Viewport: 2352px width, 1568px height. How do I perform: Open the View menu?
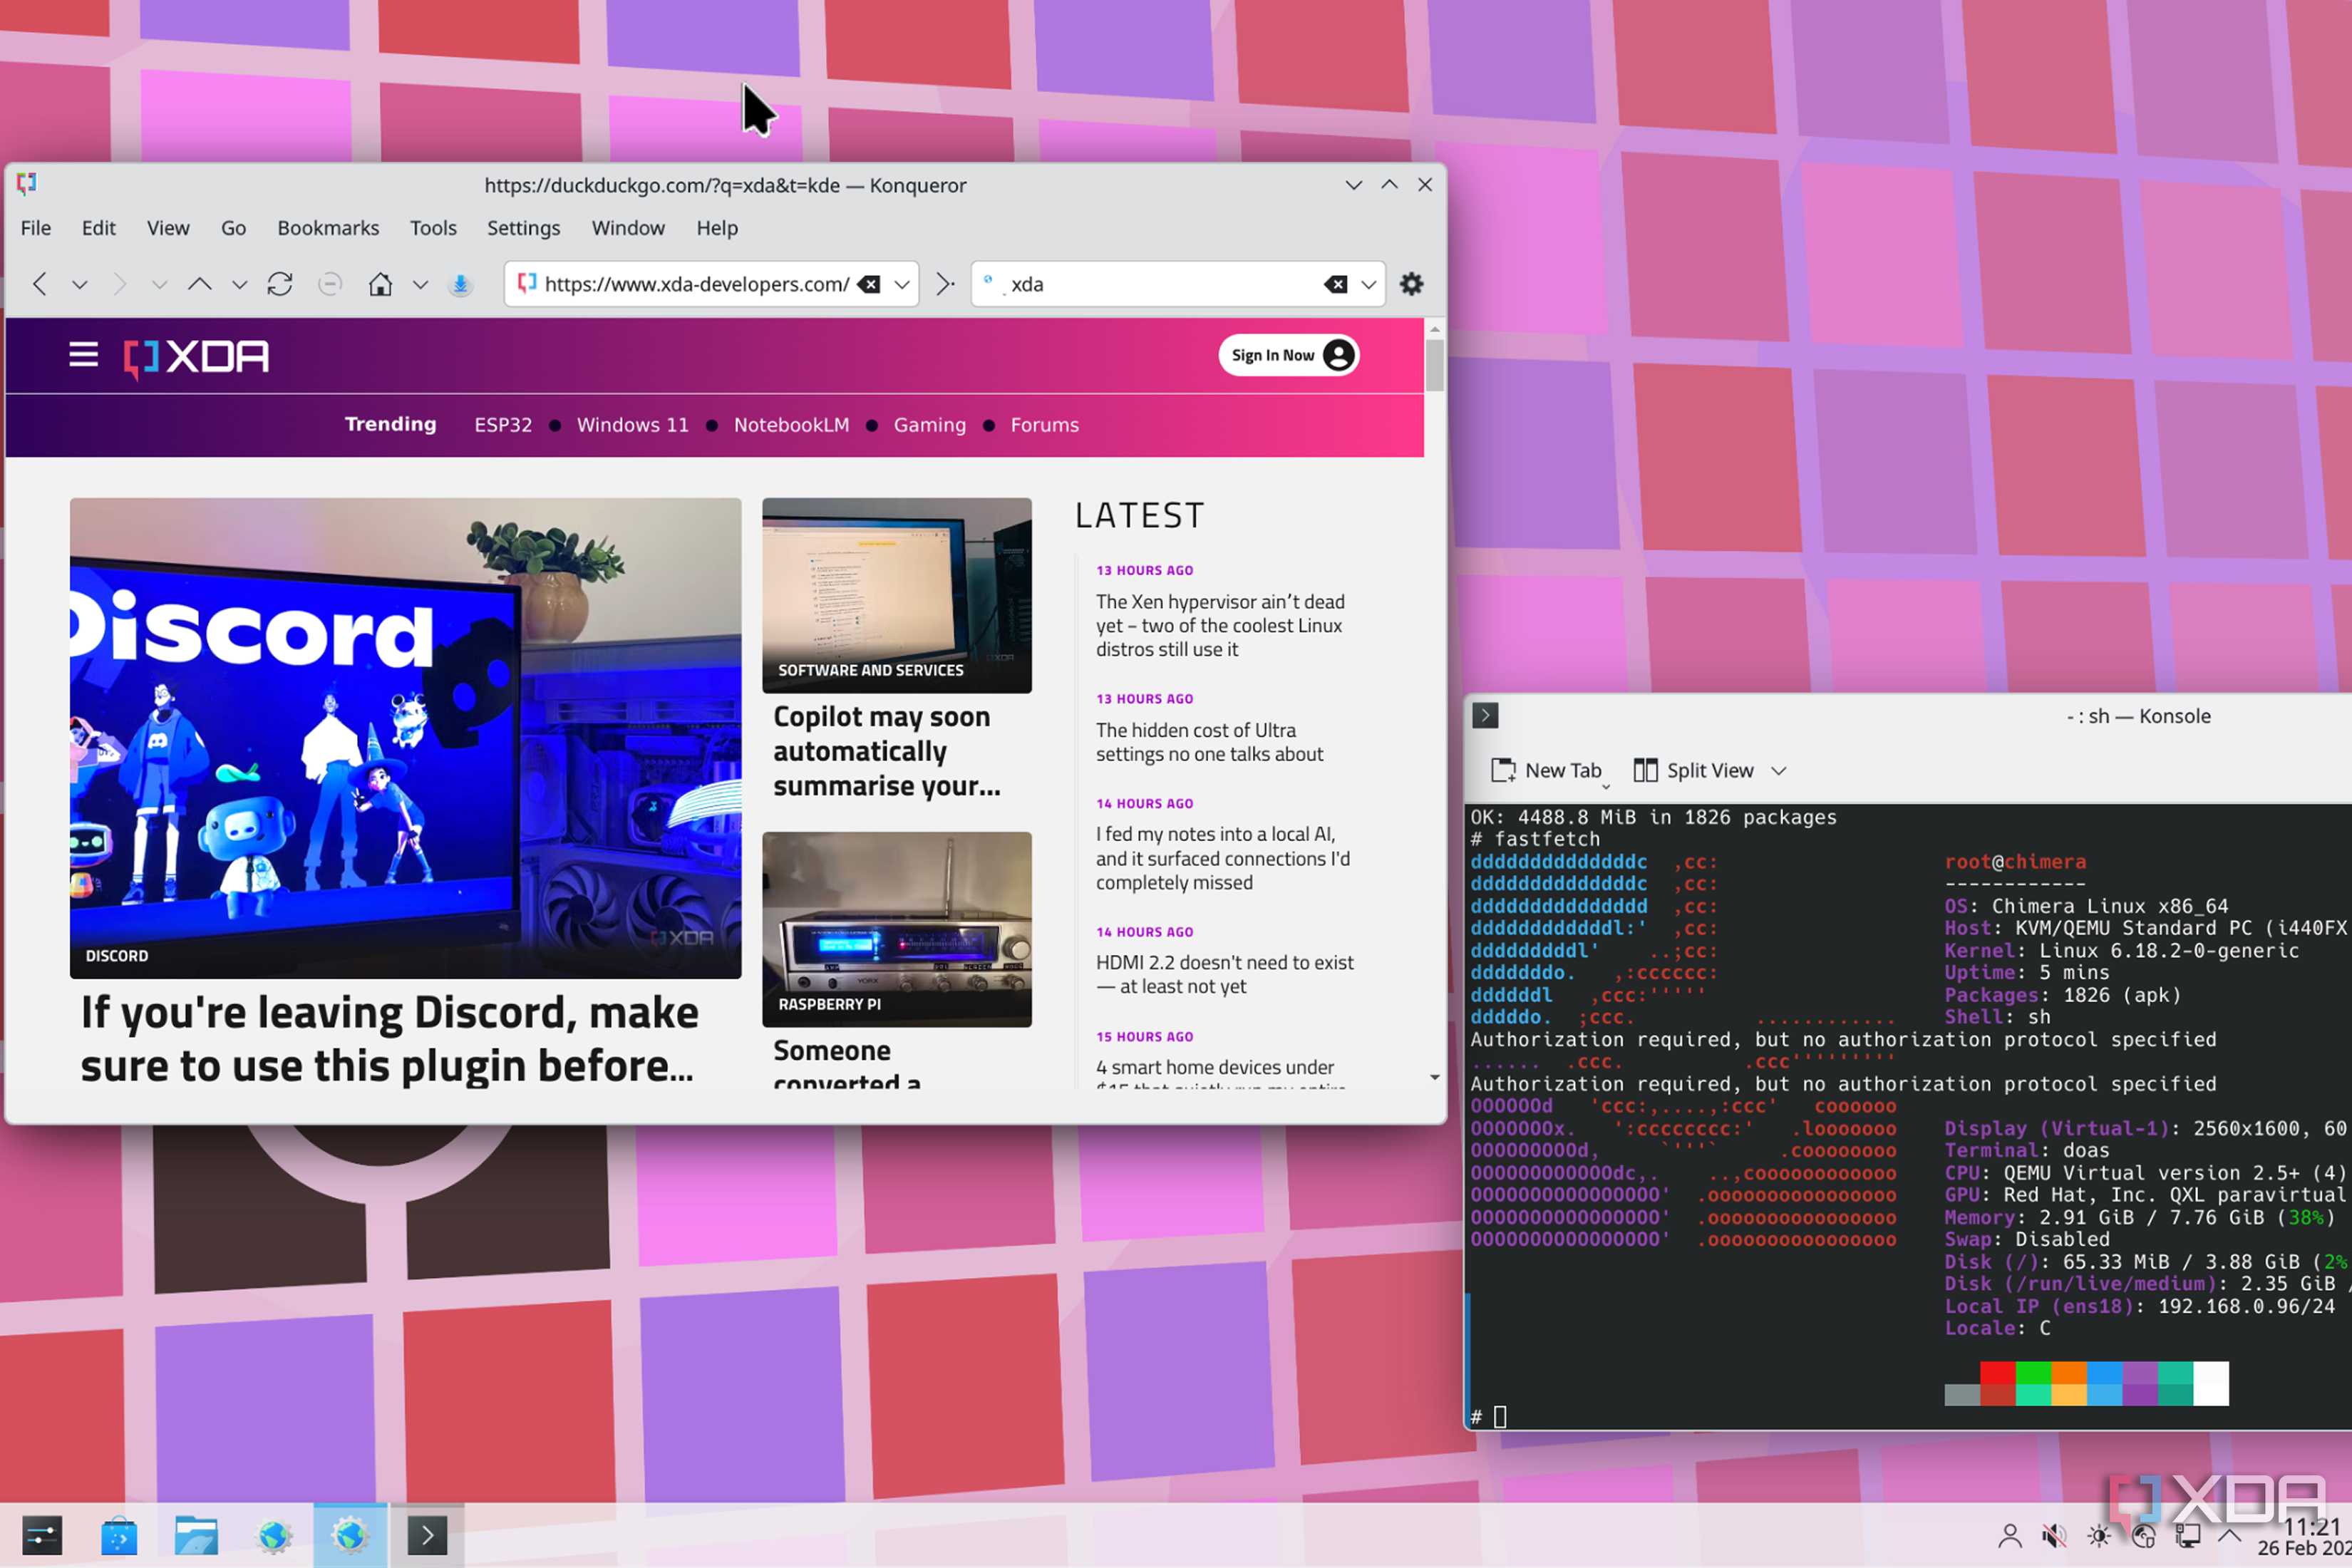click(x=168, y=228)
